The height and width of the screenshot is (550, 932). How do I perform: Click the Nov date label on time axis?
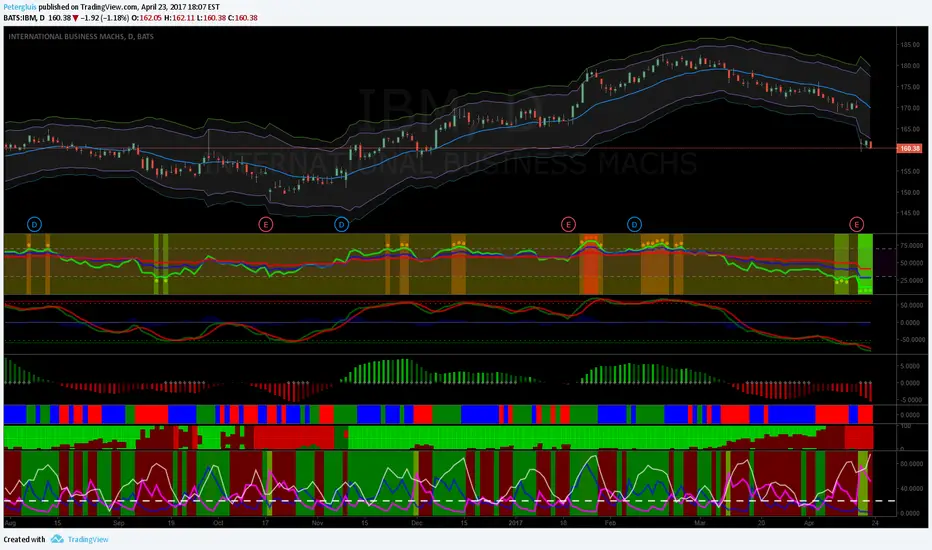point(317,523)
